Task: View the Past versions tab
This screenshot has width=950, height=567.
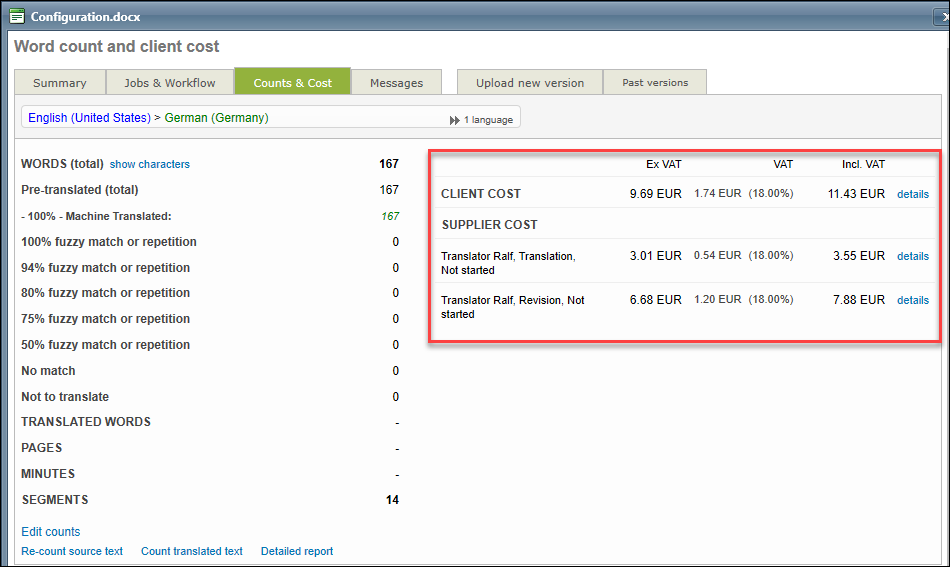Action: click(655, 83)
